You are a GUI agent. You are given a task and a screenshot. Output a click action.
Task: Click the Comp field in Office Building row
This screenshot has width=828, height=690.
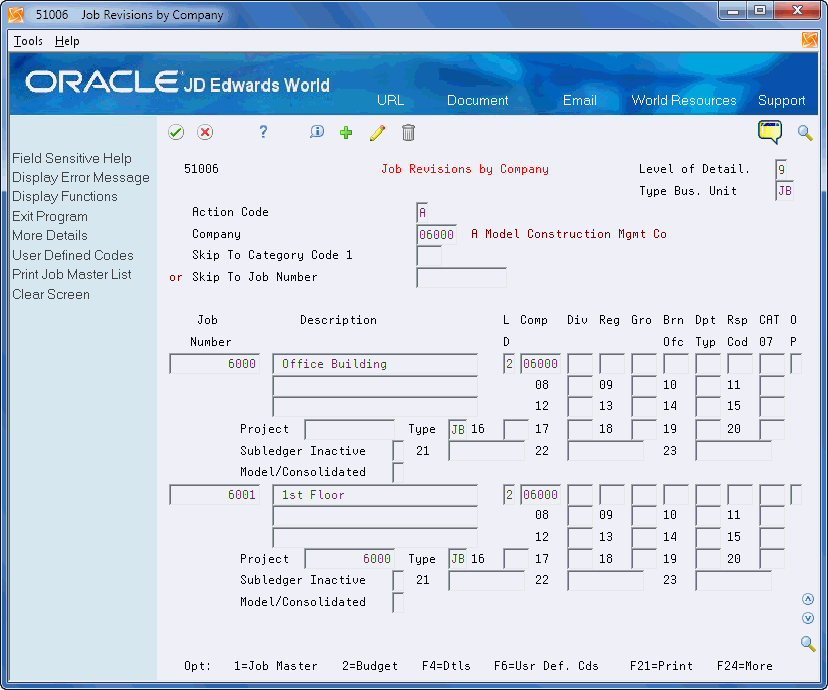pyautogui.click(x=540, y=364)
